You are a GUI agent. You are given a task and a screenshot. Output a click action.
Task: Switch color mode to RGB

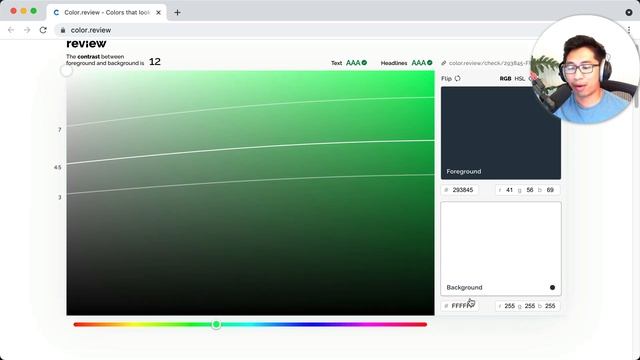pyautogui.click(x=505, y=78)
